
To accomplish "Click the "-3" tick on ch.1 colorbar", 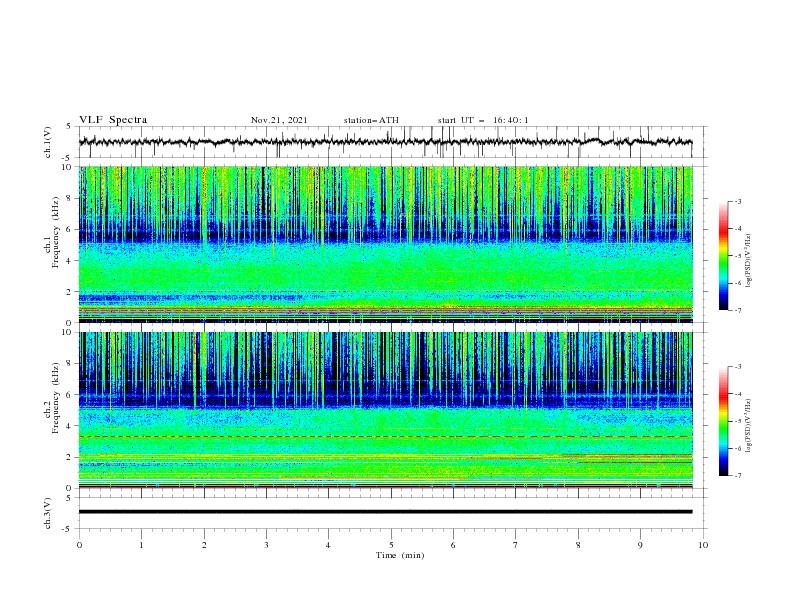I will (x=737, y=201).
